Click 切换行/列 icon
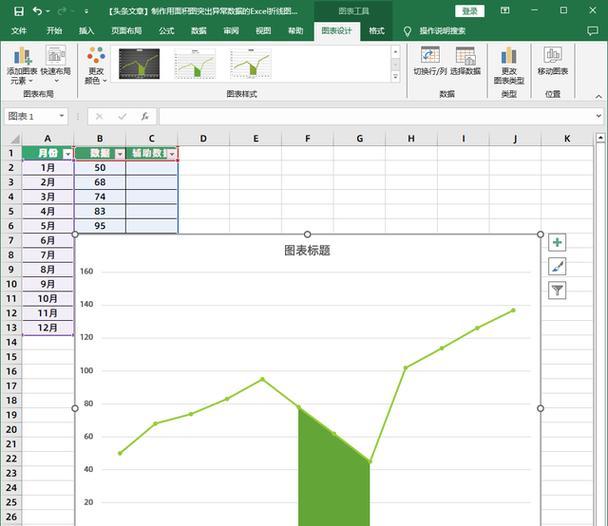608x526 pixels. tap(430, 61)
